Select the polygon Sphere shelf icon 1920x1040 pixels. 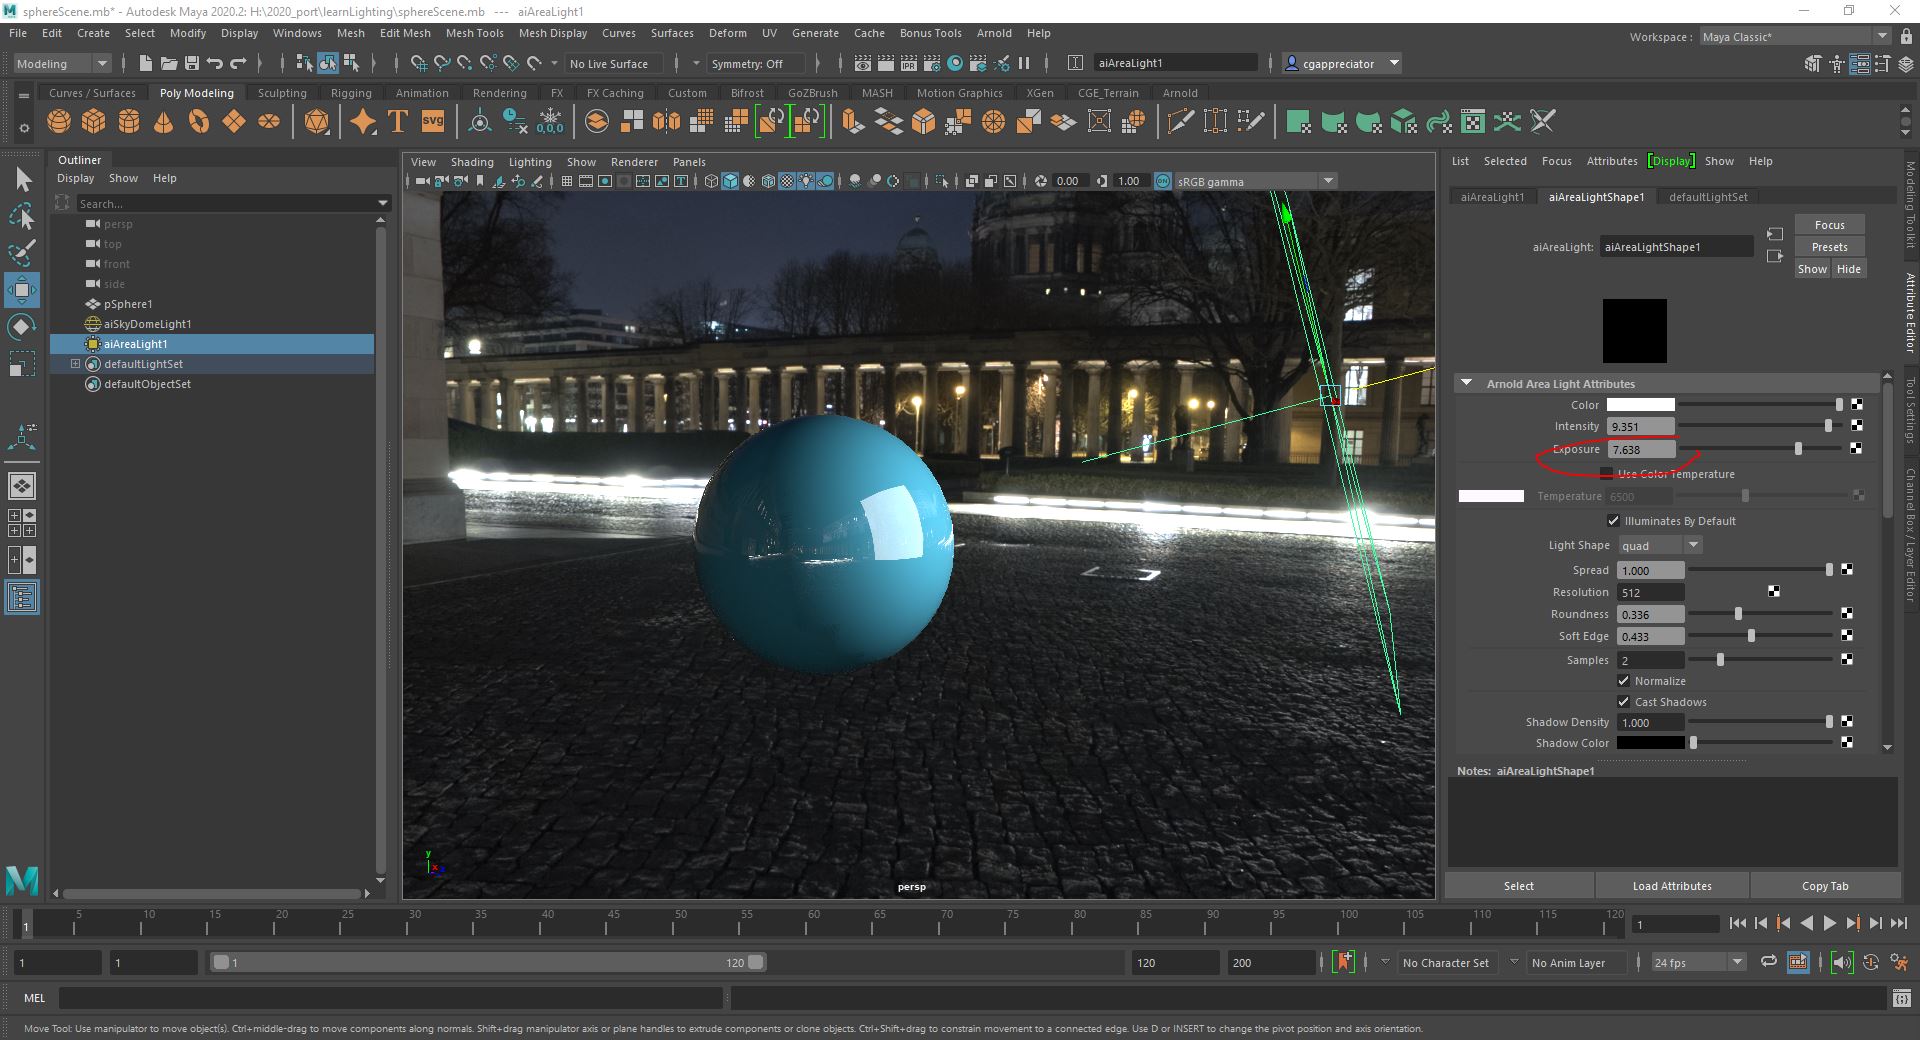tap(58, 121)
